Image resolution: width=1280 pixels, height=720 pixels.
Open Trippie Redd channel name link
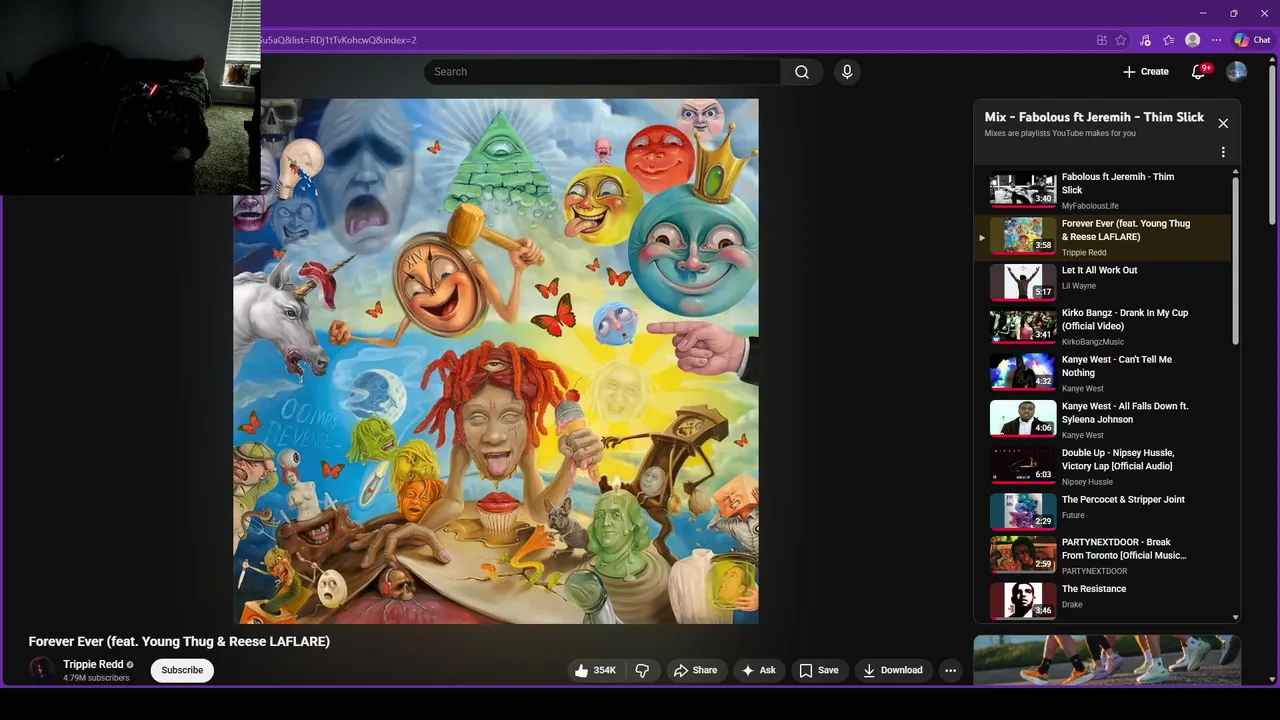(x=93, y=664)
